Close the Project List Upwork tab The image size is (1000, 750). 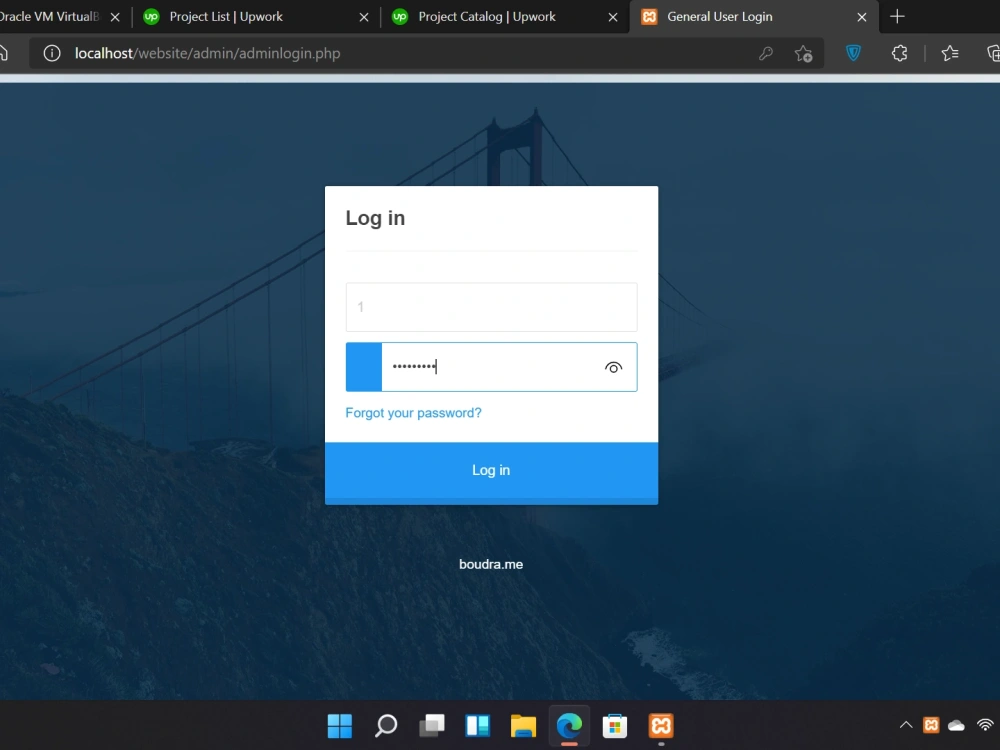pyautogui.click(x=364, y=17)
